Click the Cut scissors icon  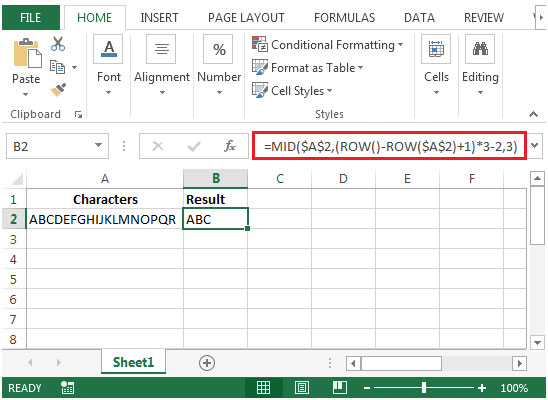tap(58, 44)
